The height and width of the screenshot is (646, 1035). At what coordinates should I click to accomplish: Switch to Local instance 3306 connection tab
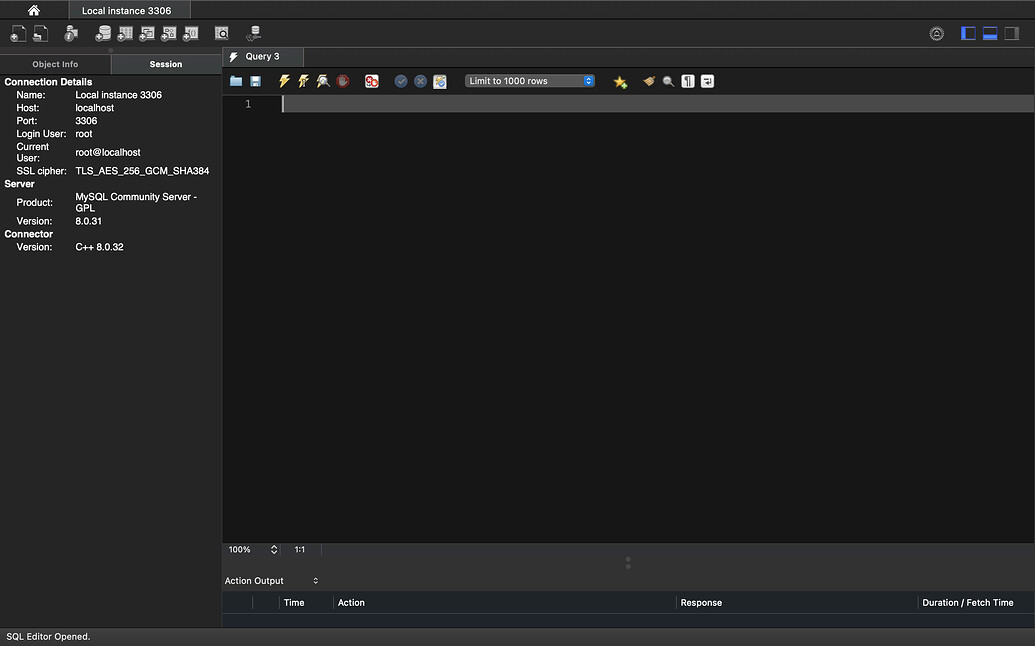(x=129, y=10)
